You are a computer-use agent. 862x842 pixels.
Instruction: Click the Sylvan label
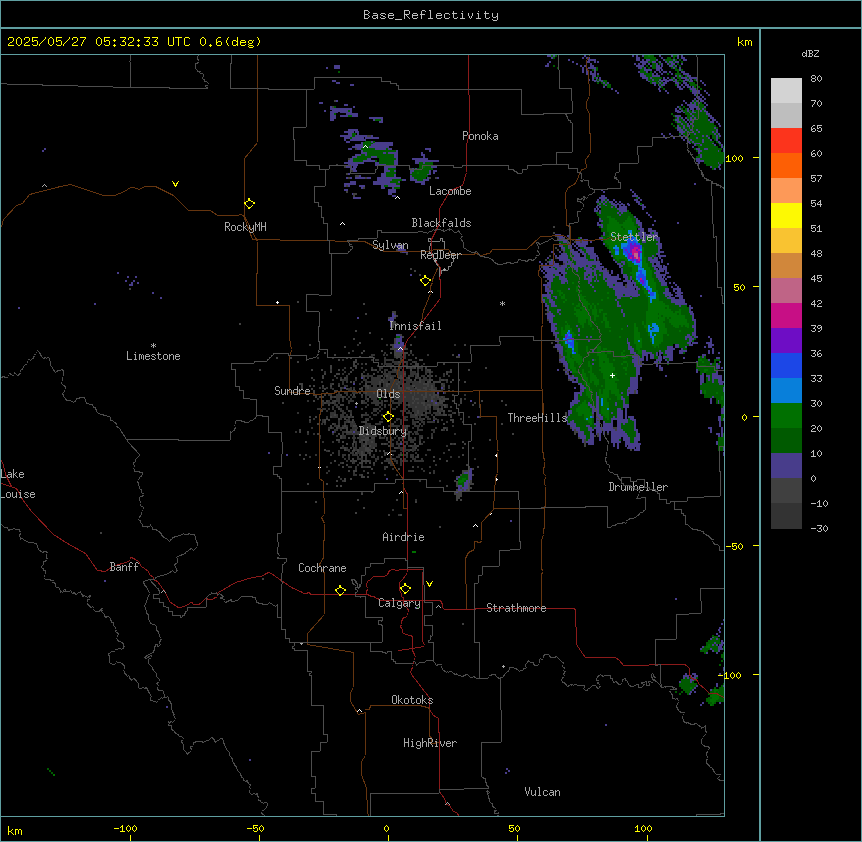coord(390,245)
